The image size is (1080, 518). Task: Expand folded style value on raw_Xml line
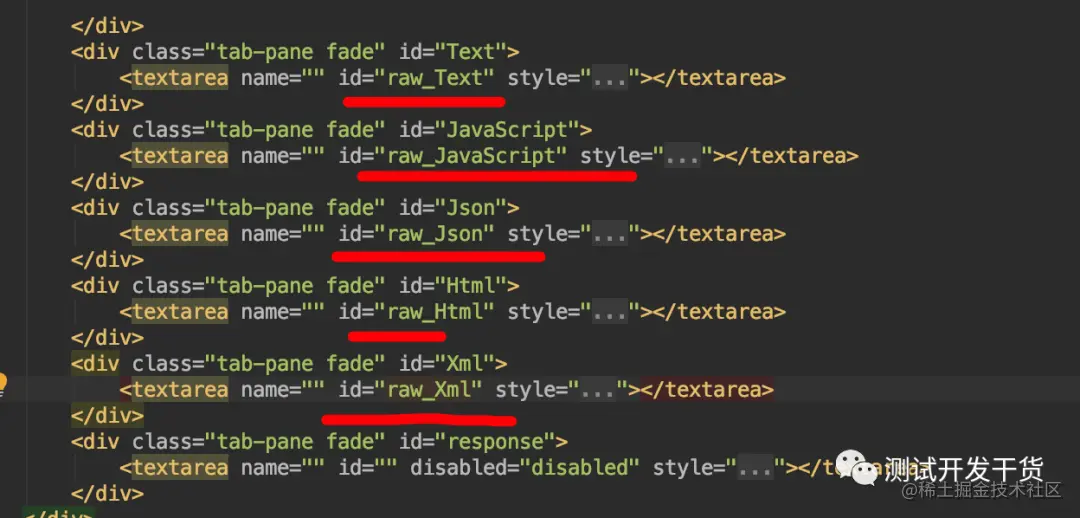[x=598, y=390]
